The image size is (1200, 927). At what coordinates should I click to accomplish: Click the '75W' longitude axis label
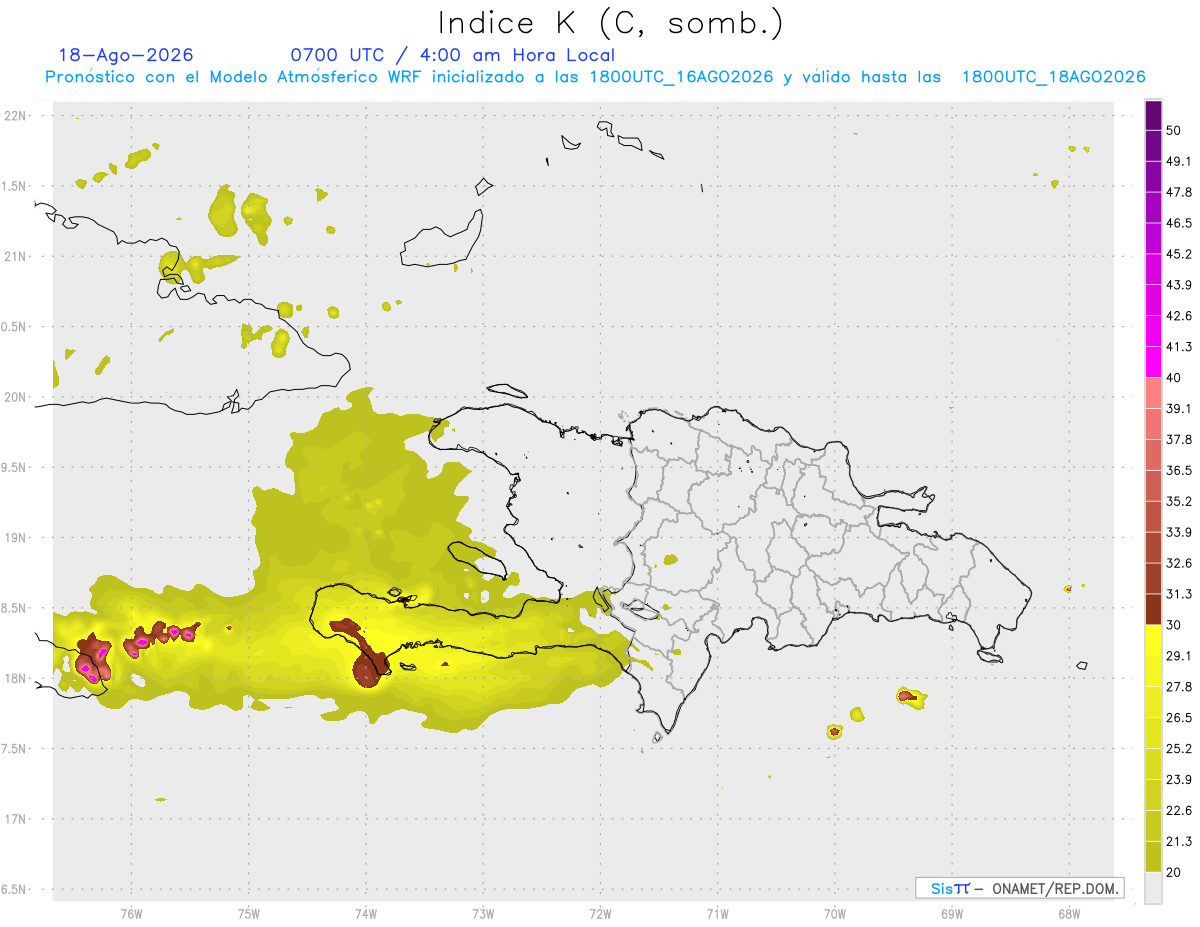[x=248, y=914]
